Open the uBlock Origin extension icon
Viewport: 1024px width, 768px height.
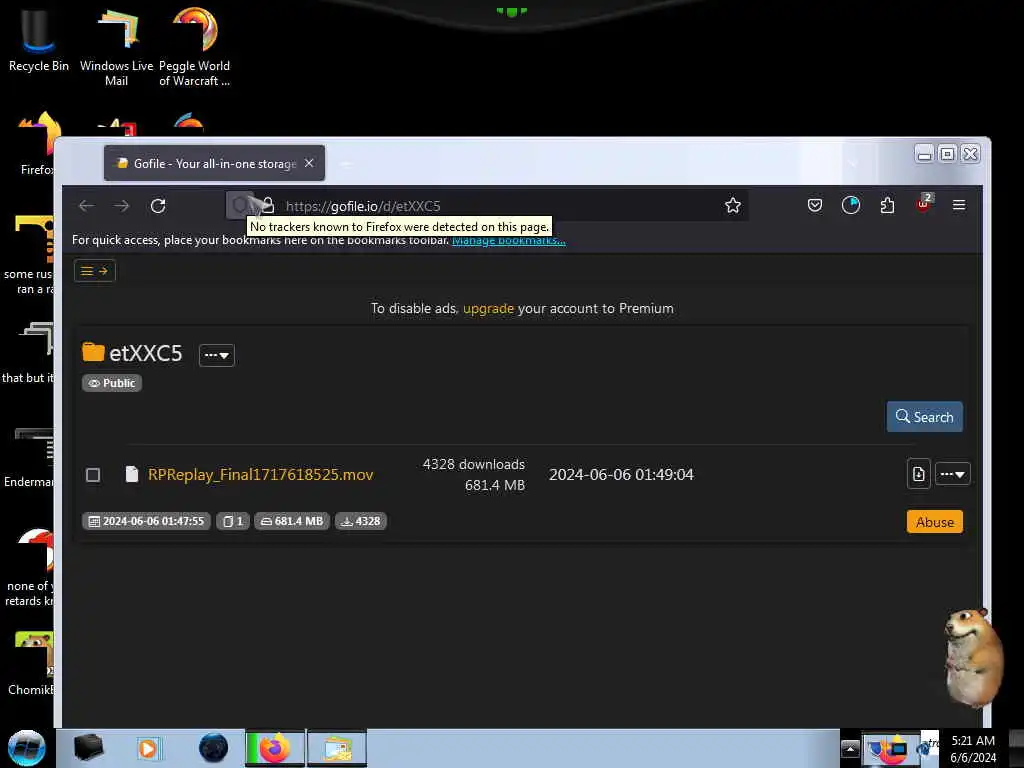click(923, 204)
